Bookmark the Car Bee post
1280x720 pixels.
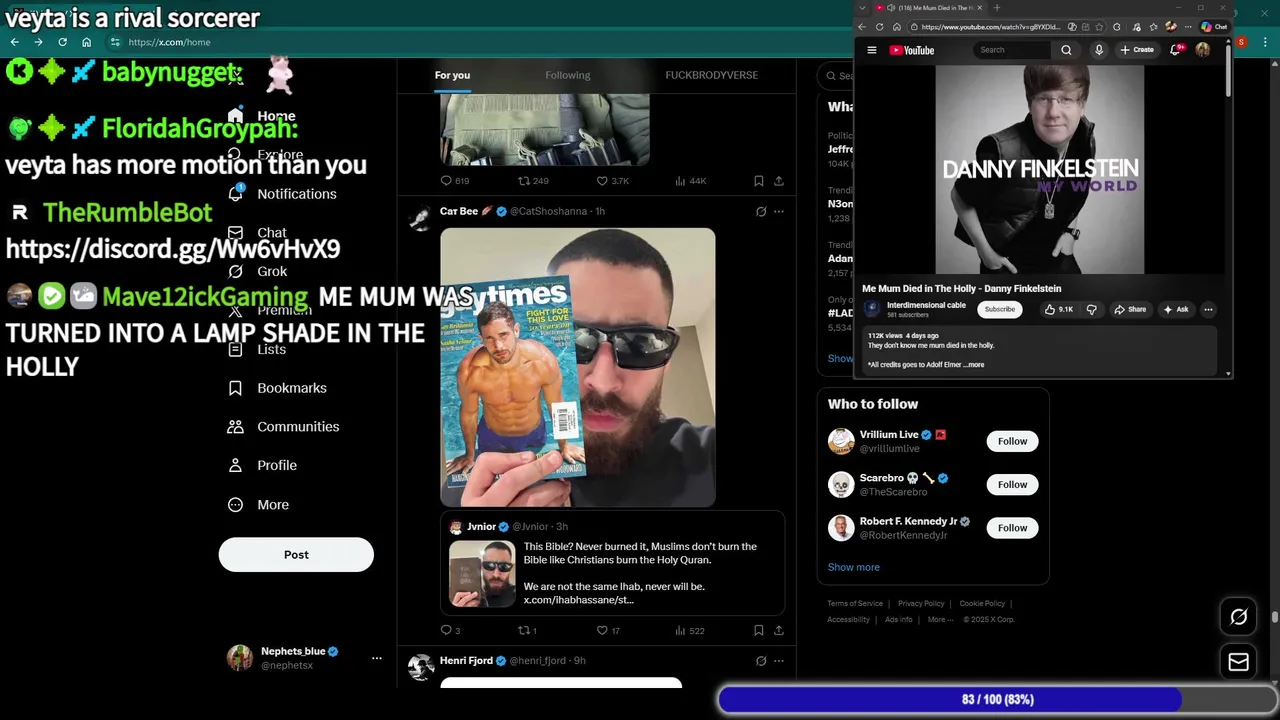(x=759, y=630)
